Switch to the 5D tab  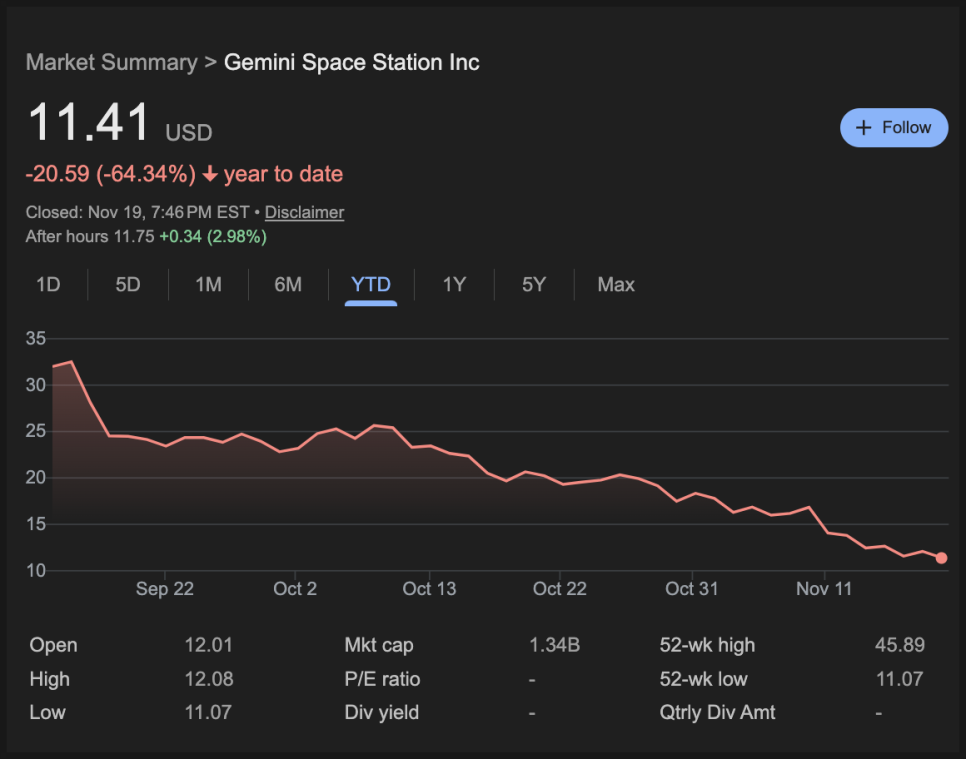coord(128,285)
